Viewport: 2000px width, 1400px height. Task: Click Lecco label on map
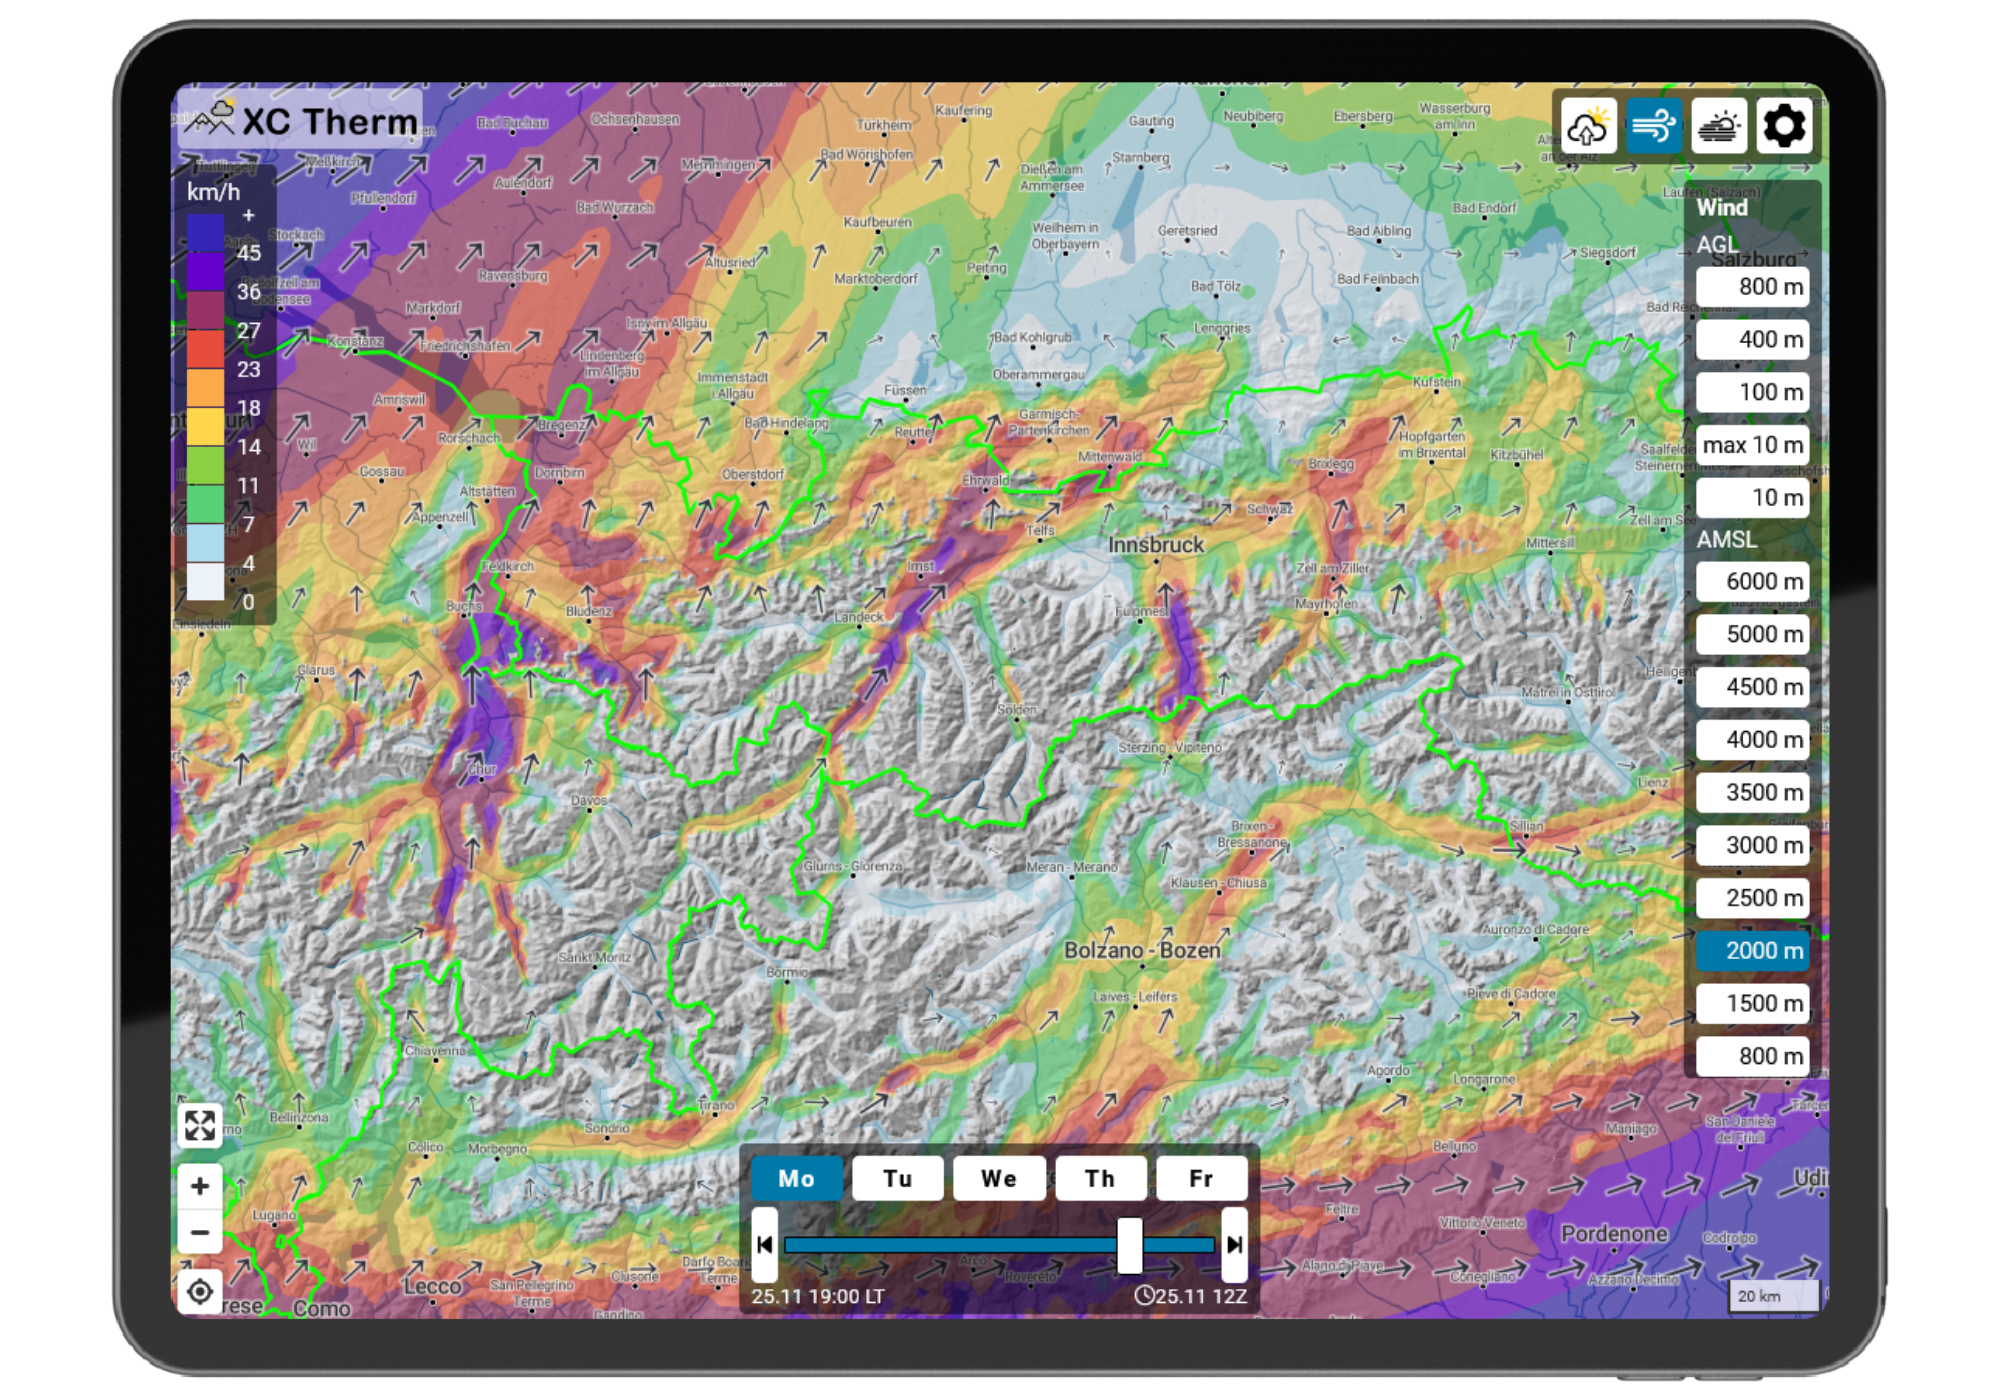click(432, 1286)
